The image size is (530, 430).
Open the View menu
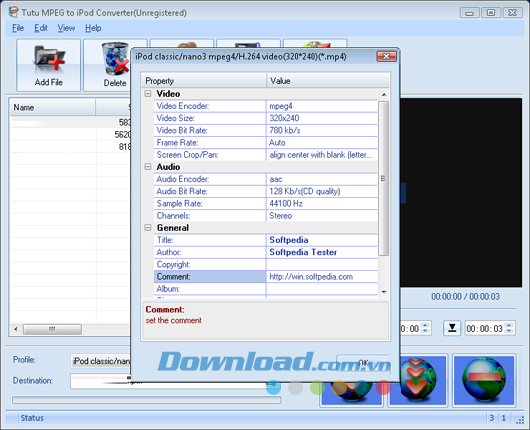66,28
